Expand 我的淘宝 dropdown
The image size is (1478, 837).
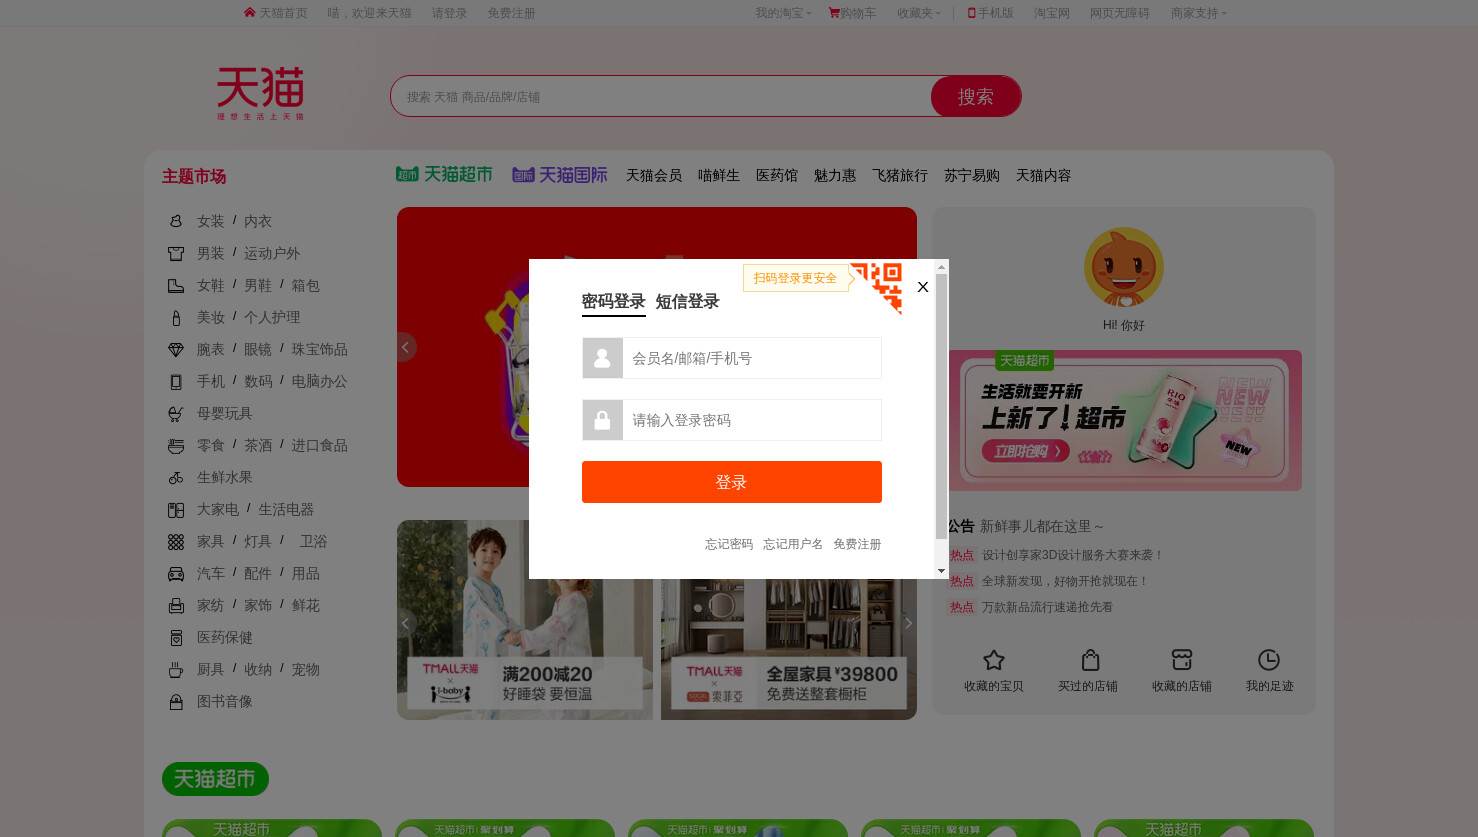[x=783, y=13]
